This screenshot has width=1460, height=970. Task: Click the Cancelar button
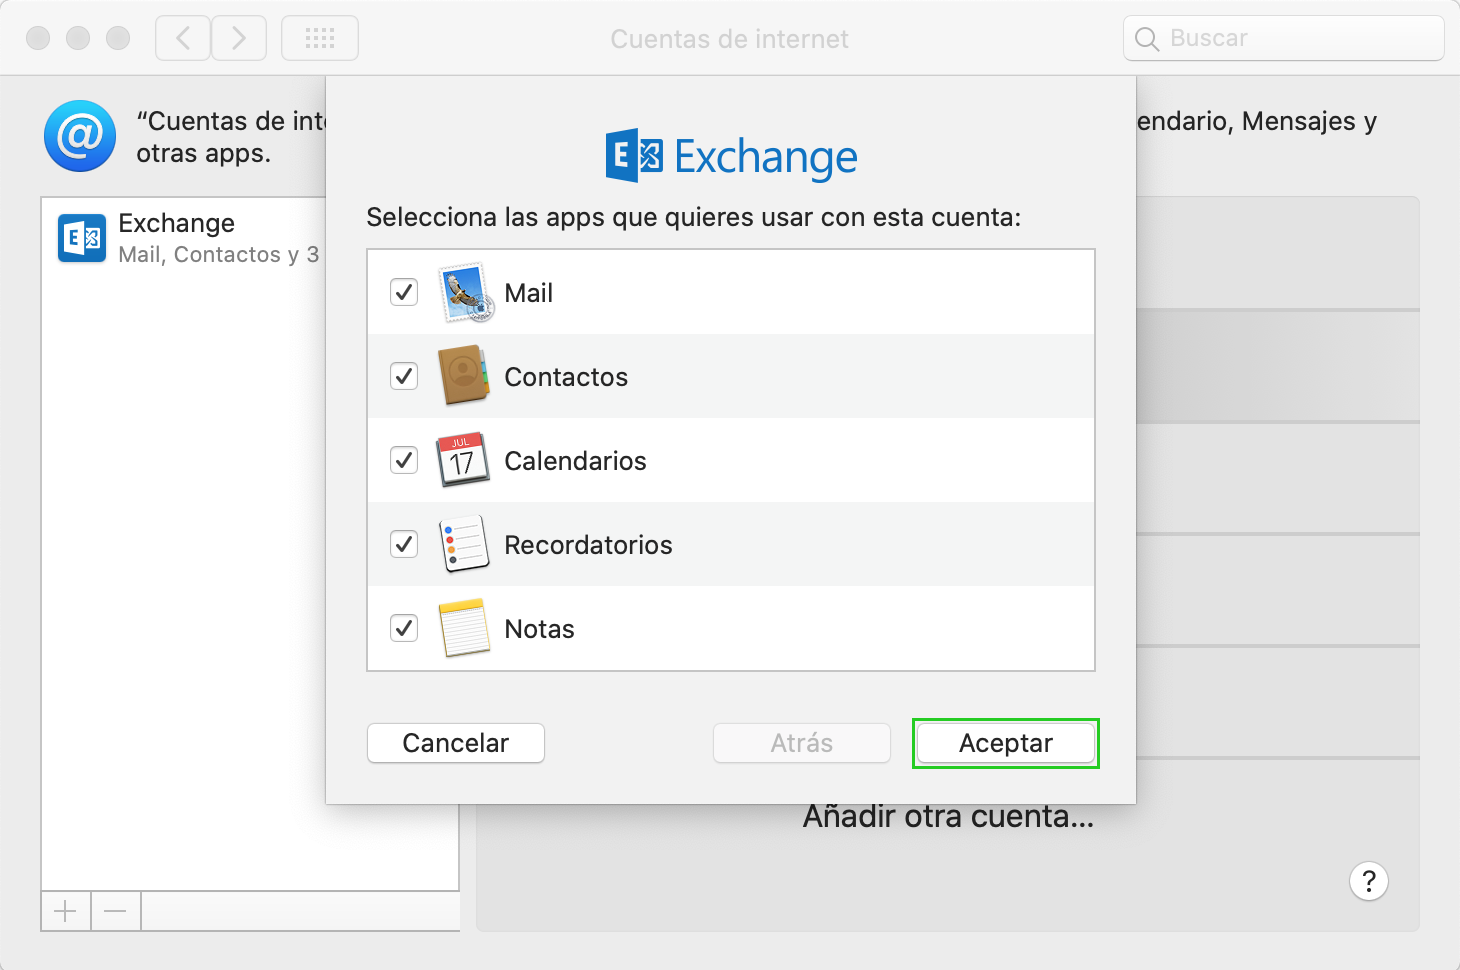pos(456,743)
